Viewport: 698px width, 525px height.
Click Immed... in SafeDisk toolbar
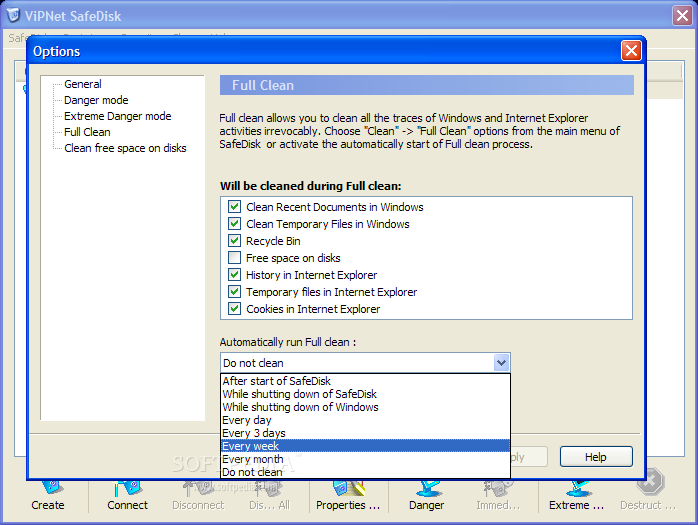pos(498,497)
